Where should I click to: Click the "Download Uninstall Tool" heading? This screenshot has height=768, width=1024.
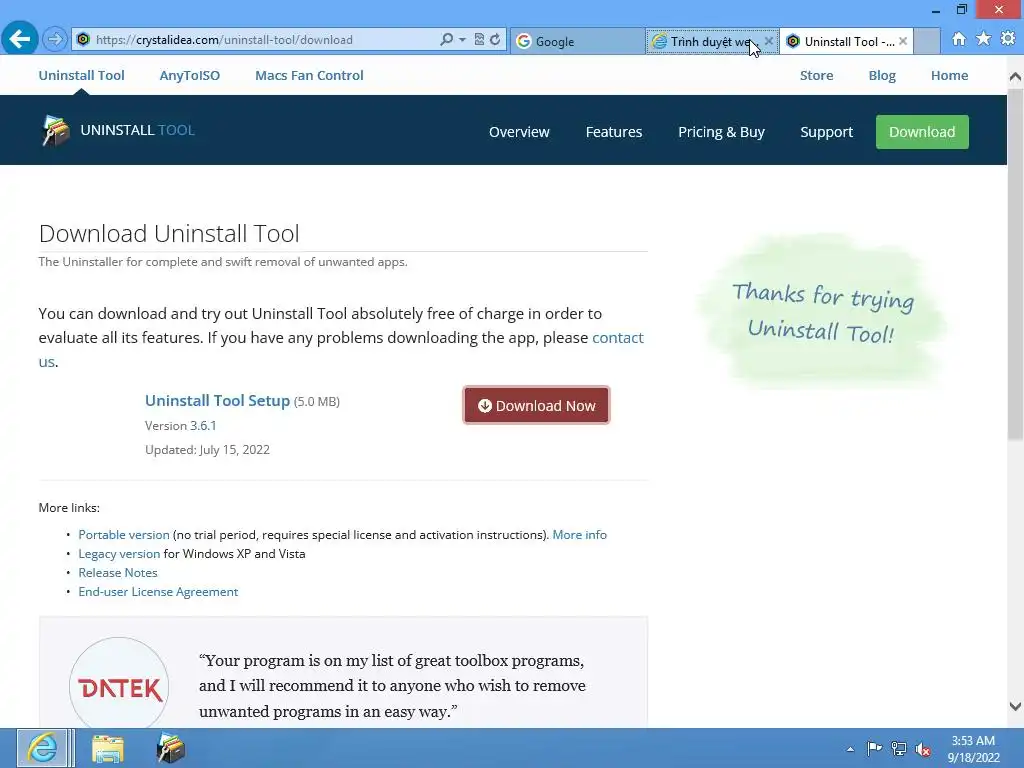coord(169,234)
